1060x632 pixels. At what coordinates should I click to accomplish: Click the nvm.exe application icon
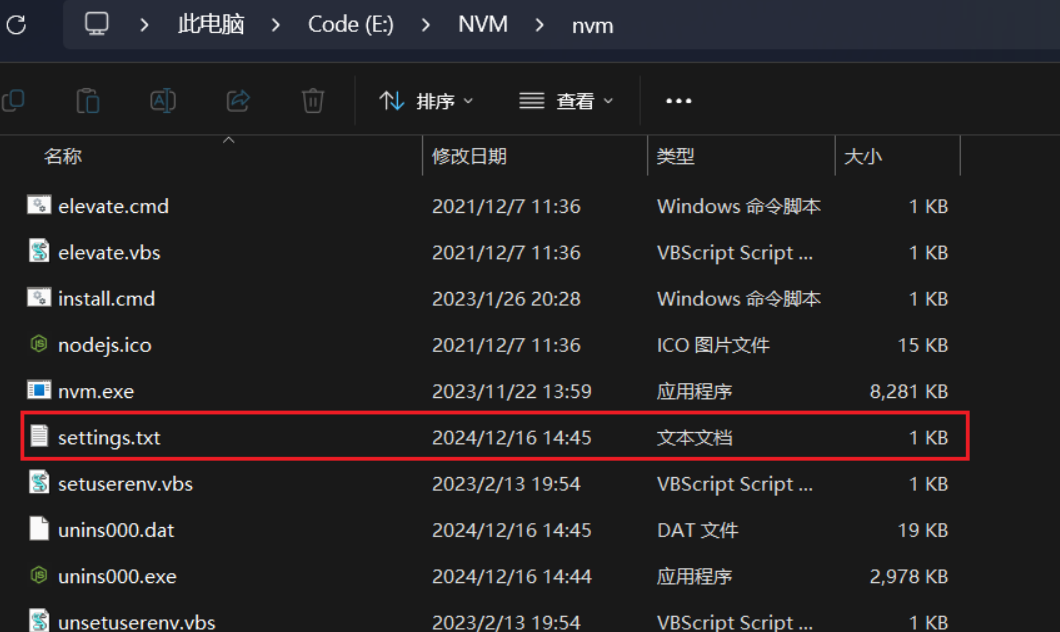point(38,391)
